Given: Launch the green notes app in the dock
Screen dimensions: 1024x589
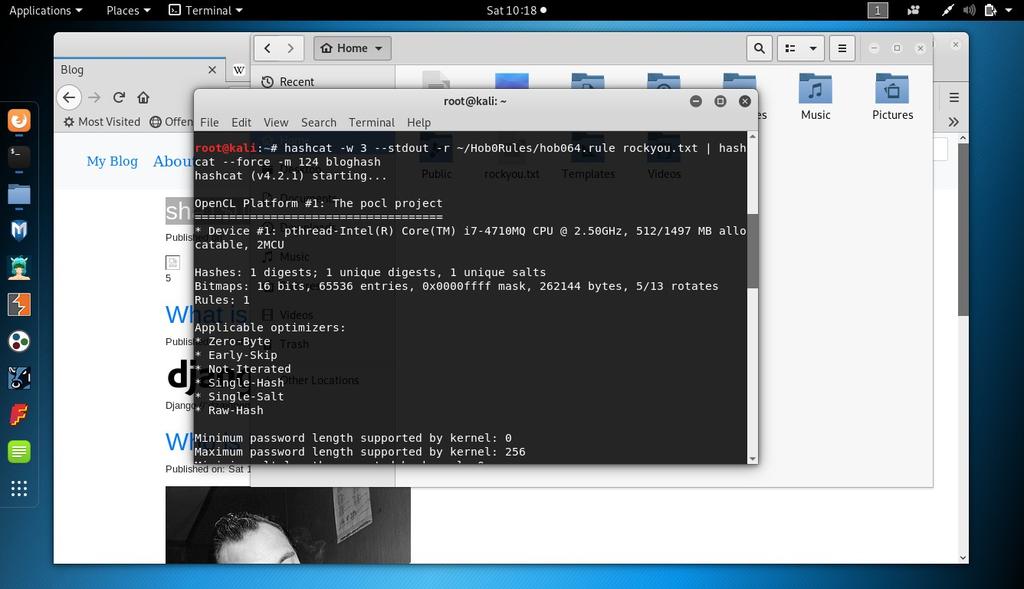Looking at the screenshot, I should coord(19,452).
